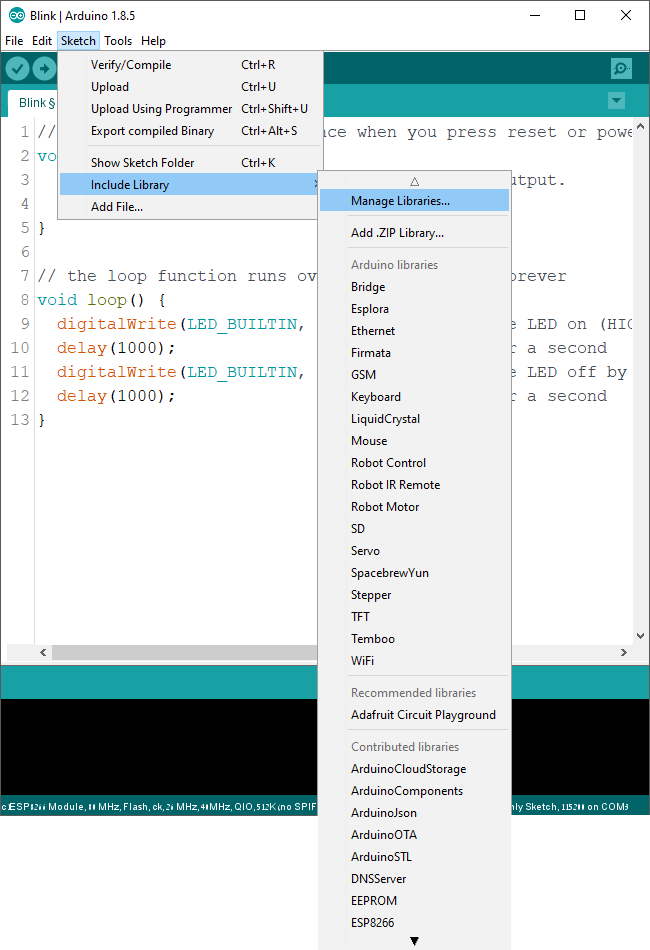Select Export compiled Binary

190,131
